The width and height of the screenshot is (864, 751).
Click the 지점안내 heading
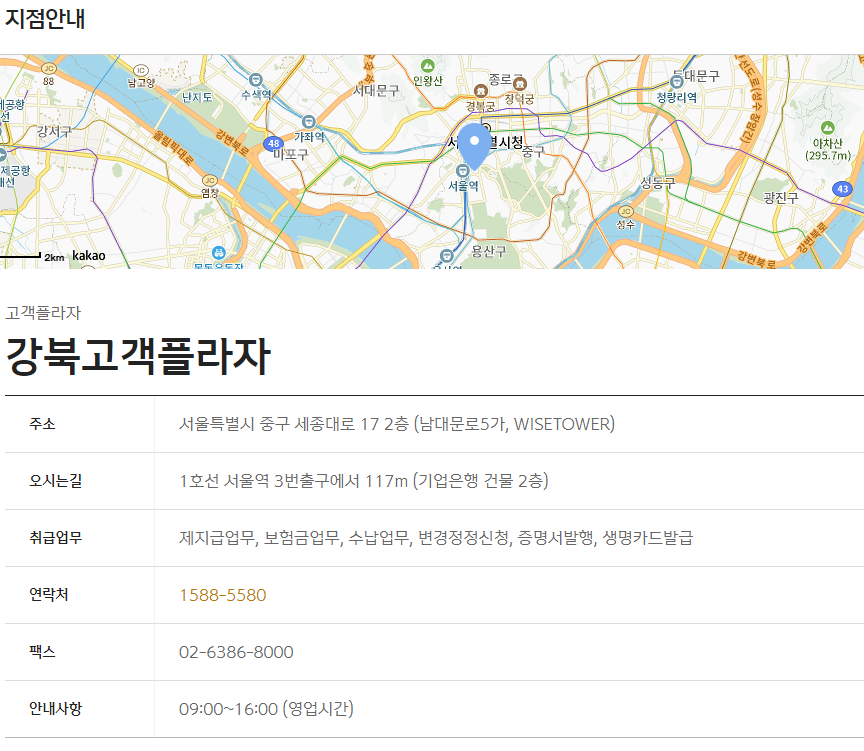pyautogui.click(x=45, y=18)
